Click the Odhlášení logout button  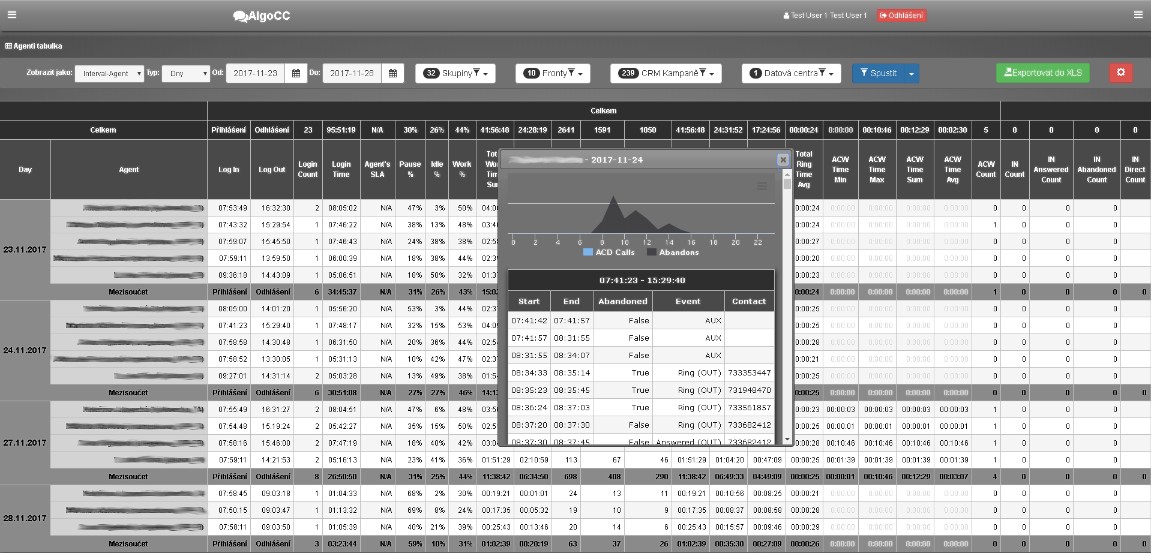(x=901, y=15)
